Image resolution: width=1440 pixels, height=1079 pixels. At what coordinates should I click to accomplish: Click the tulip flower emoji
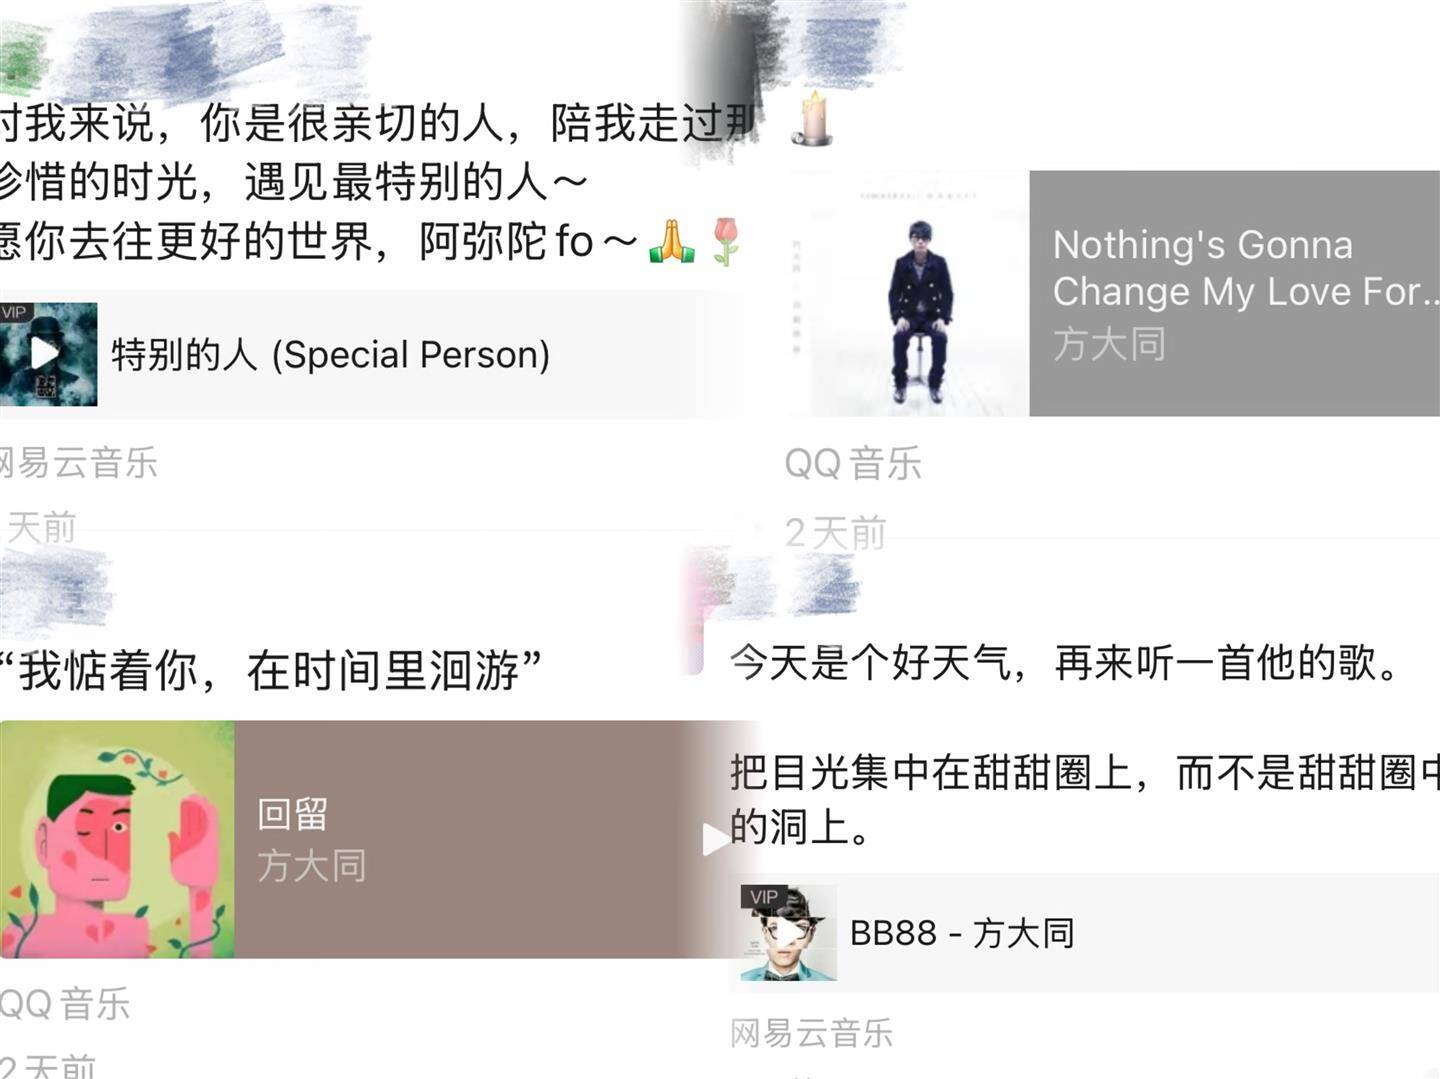click(x=726, y=241)
